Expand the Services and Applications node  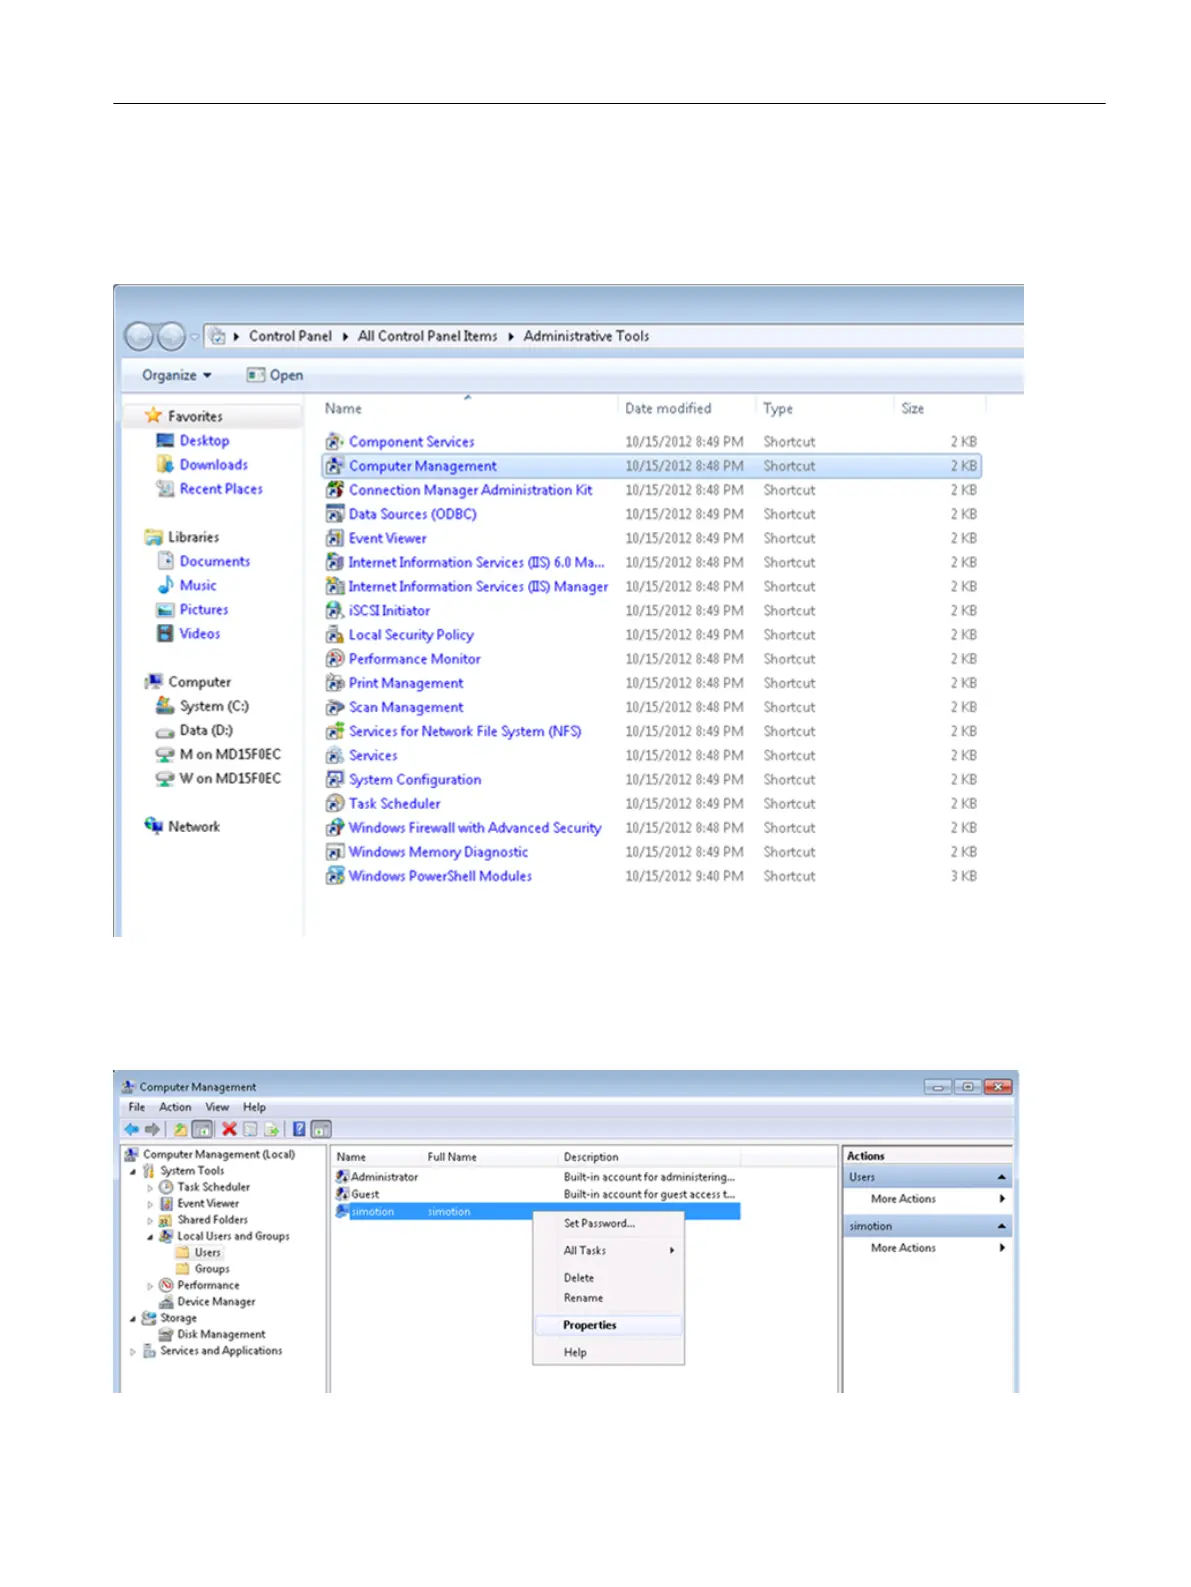tap(133, 1351)
